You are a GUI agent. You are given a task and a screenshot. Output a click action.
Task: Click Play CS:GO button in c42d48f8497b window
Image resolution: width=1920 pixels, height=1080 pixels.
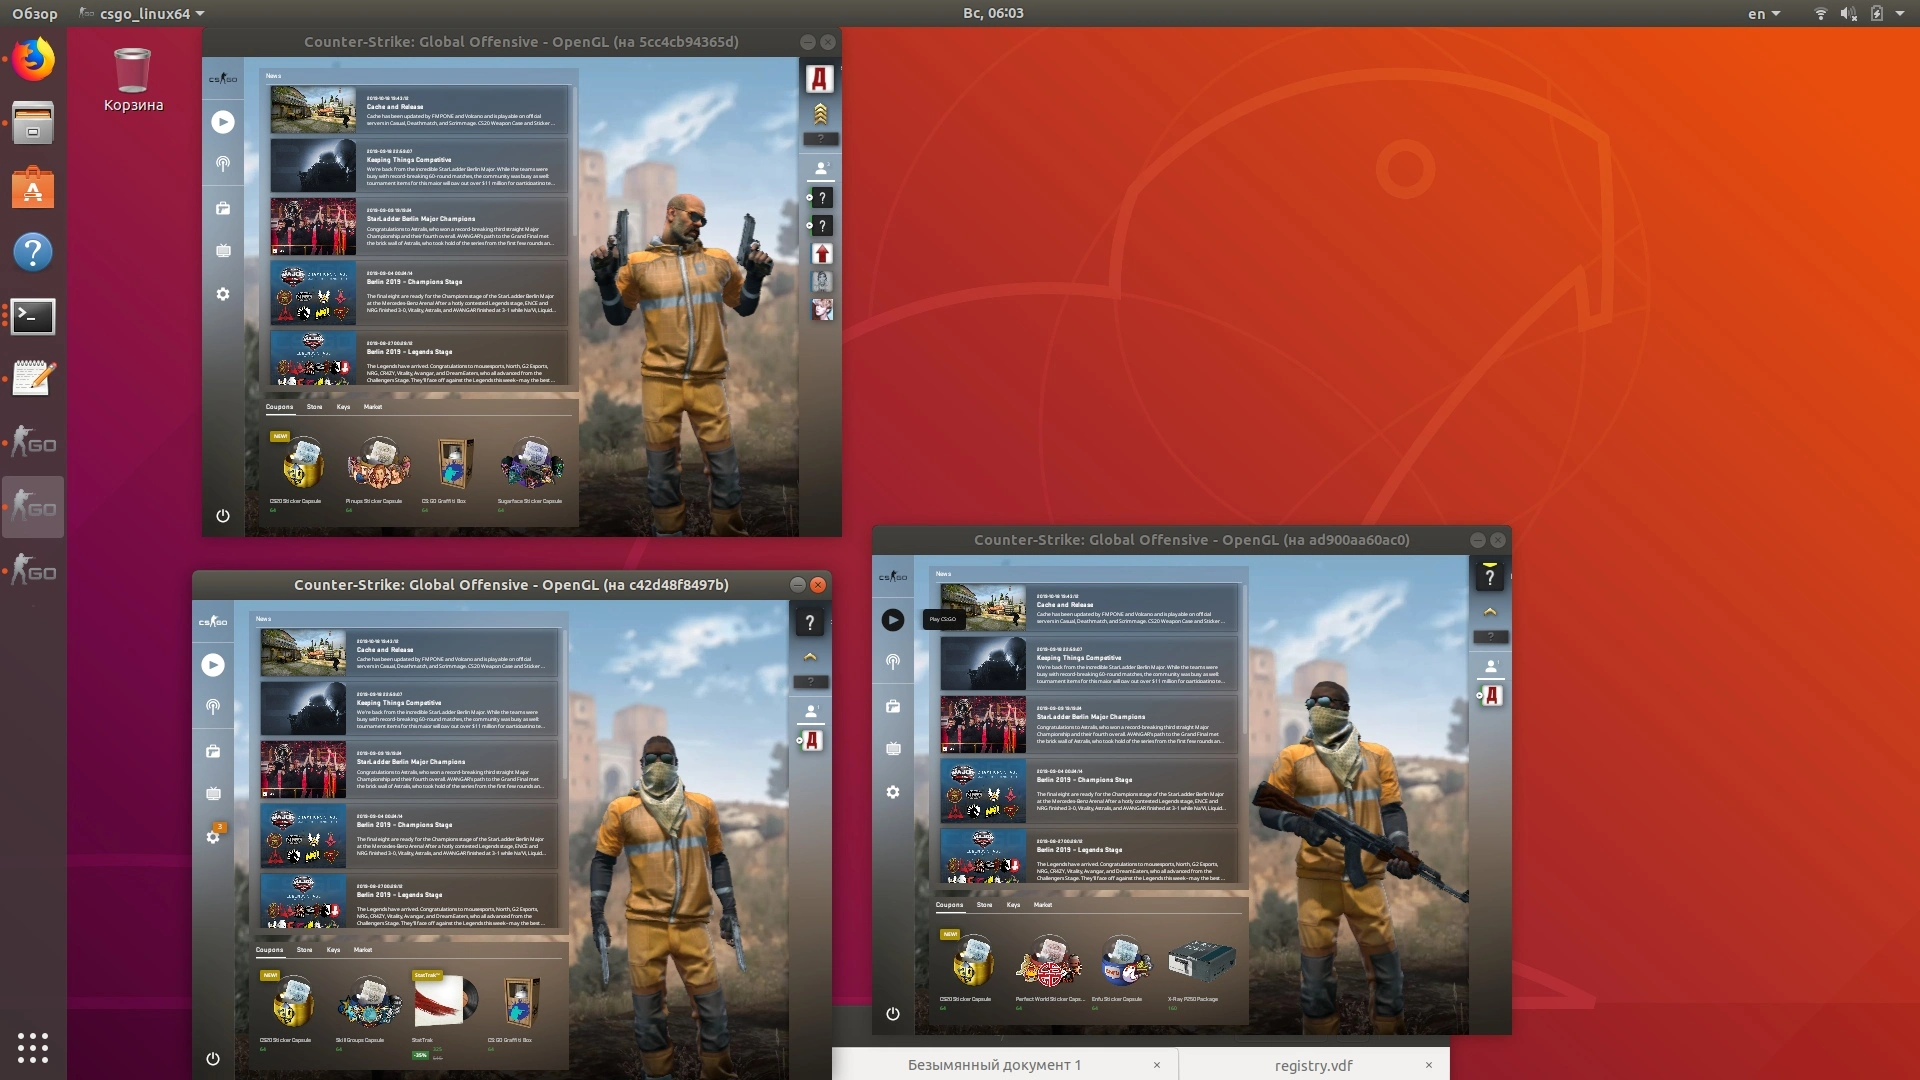[213, 665]
